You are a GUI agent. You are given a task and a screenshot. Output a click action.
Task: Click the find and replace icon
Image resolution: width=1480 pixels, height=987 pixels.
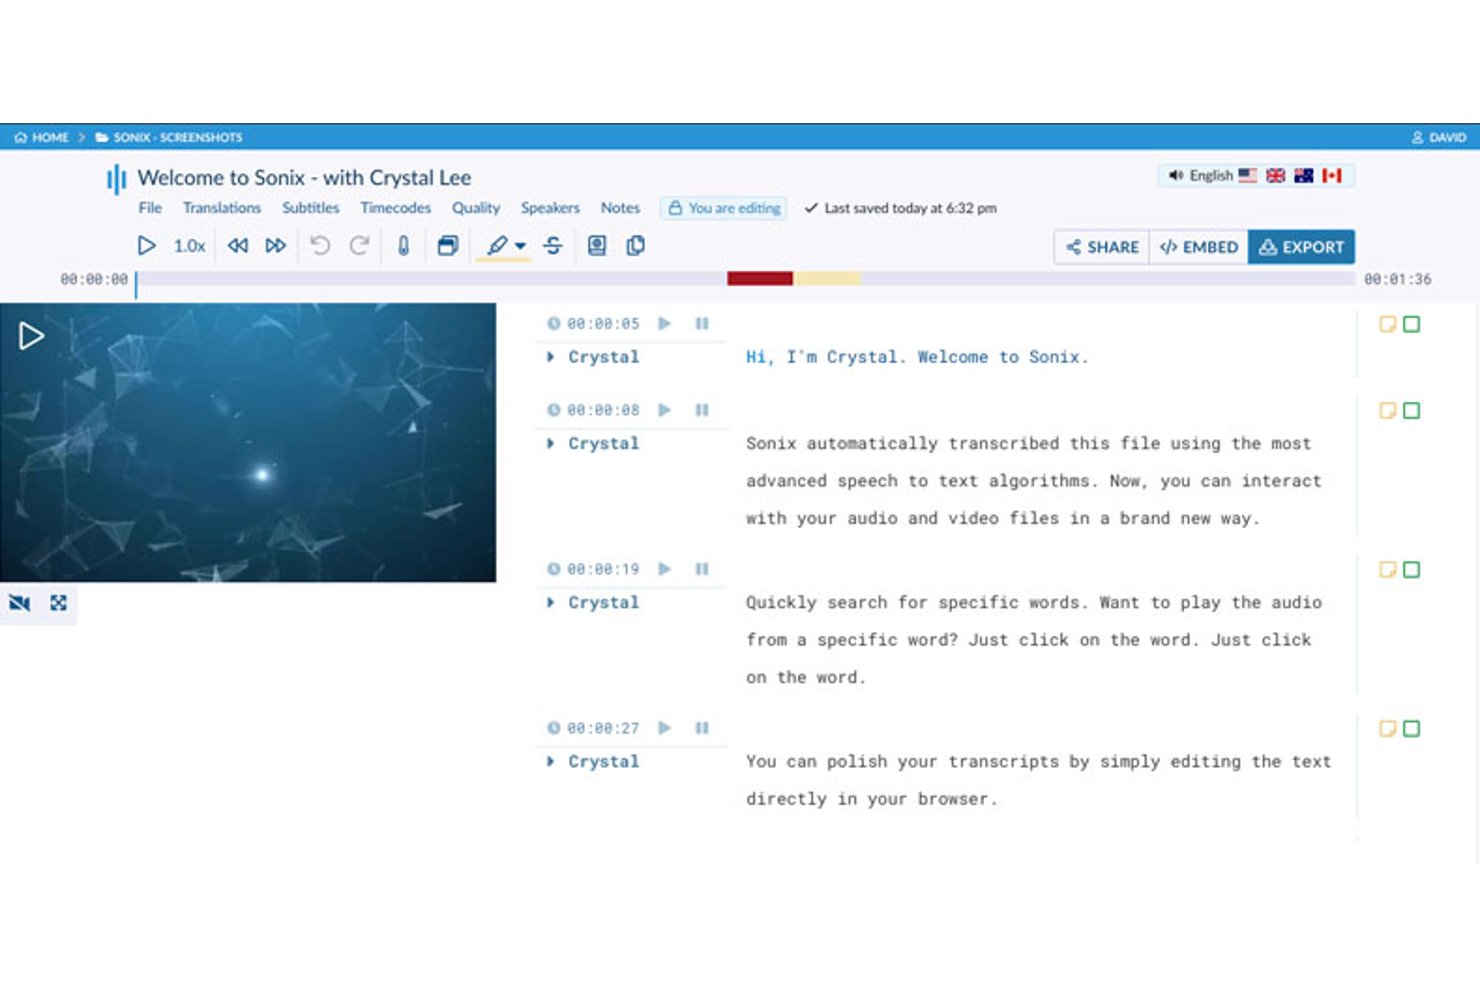597,245
